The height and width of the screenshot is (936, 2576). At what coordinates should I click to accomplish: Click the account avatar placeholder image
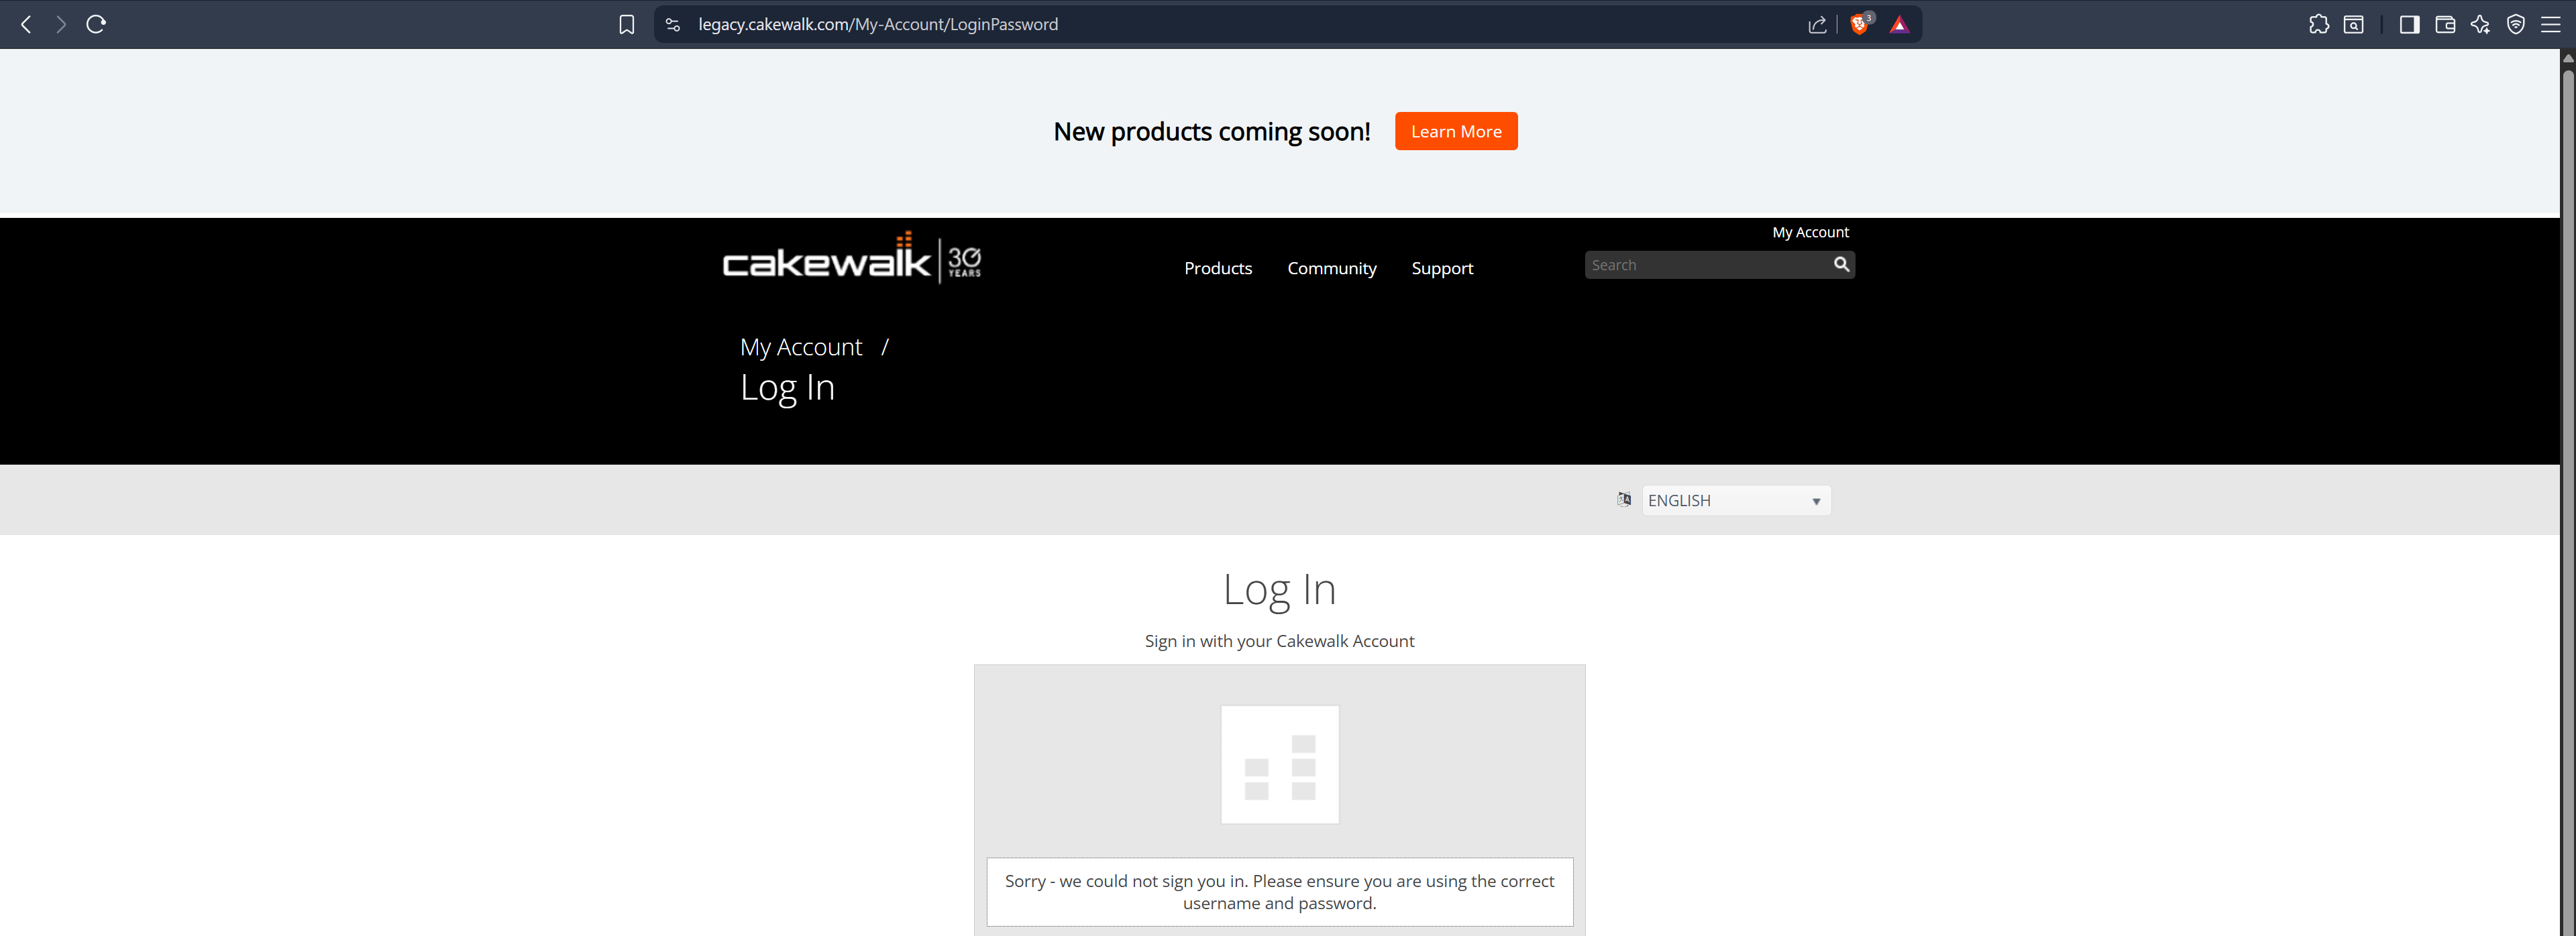click(1280, 765)
